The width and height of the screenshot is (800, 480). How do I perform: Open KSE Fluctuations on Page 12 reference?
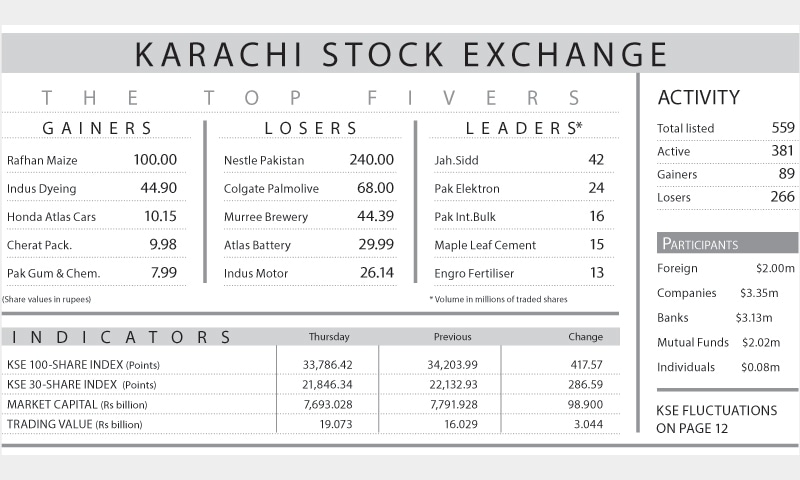click(717, 419)
